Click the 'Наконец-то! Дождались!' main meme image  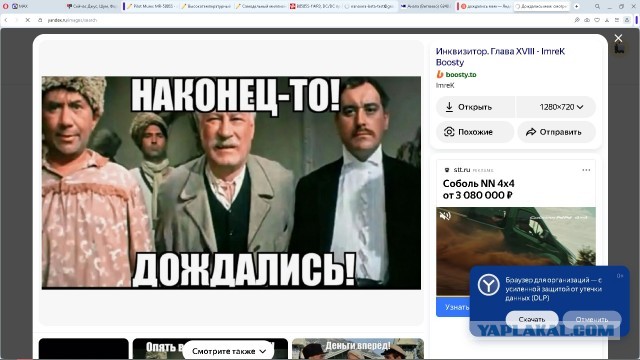[231, 183]
